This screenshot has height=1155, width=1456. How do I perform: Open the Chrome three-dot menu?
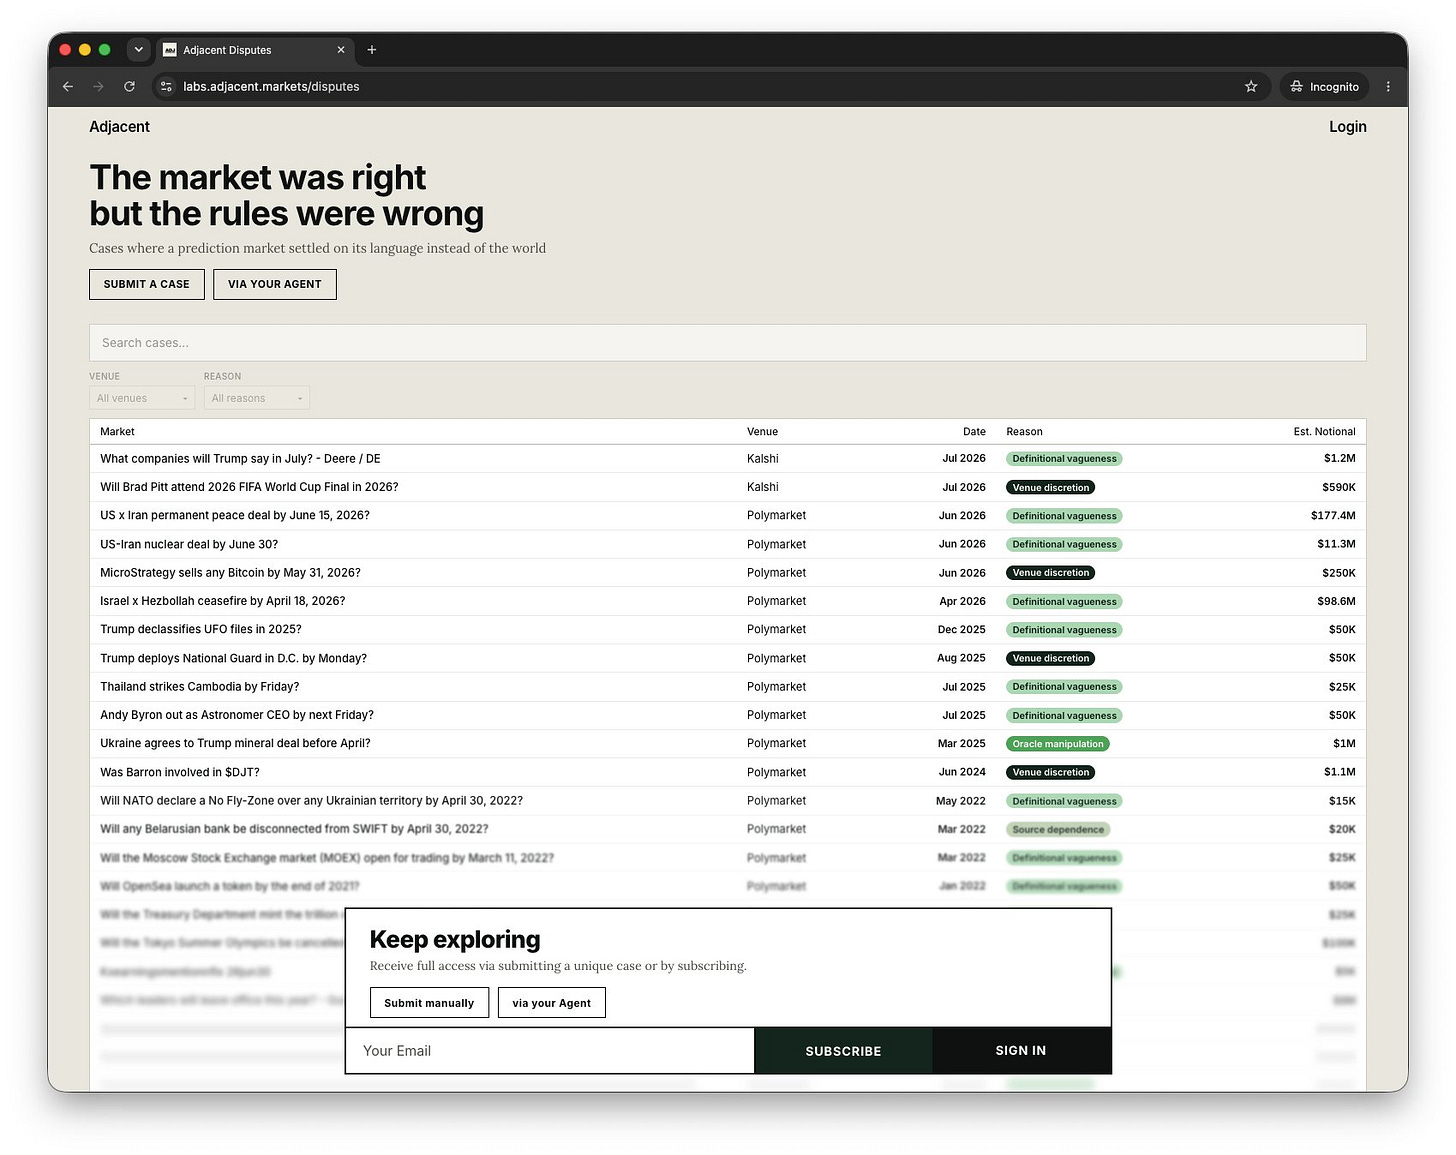point(1388,87)
